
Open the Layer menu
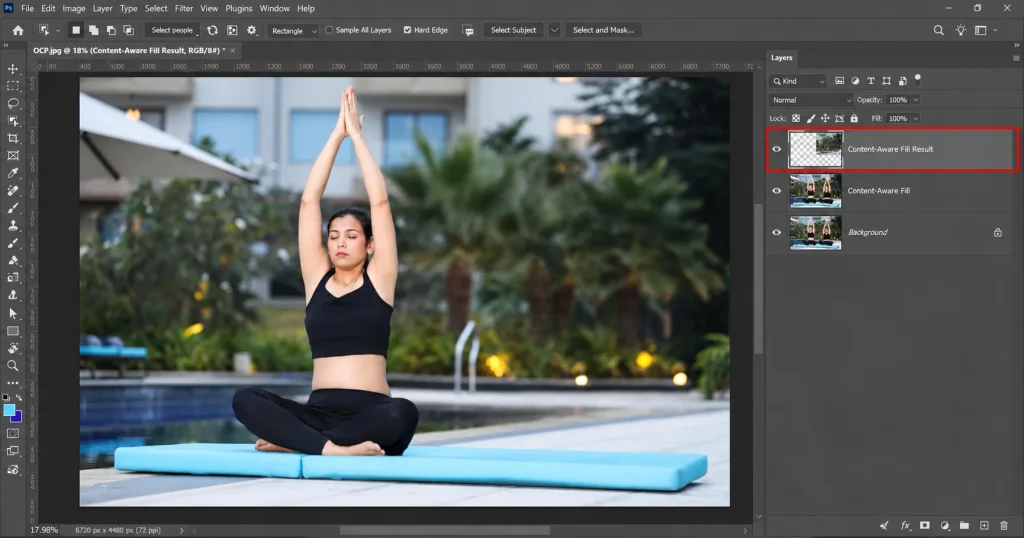(x=102, y=8)
